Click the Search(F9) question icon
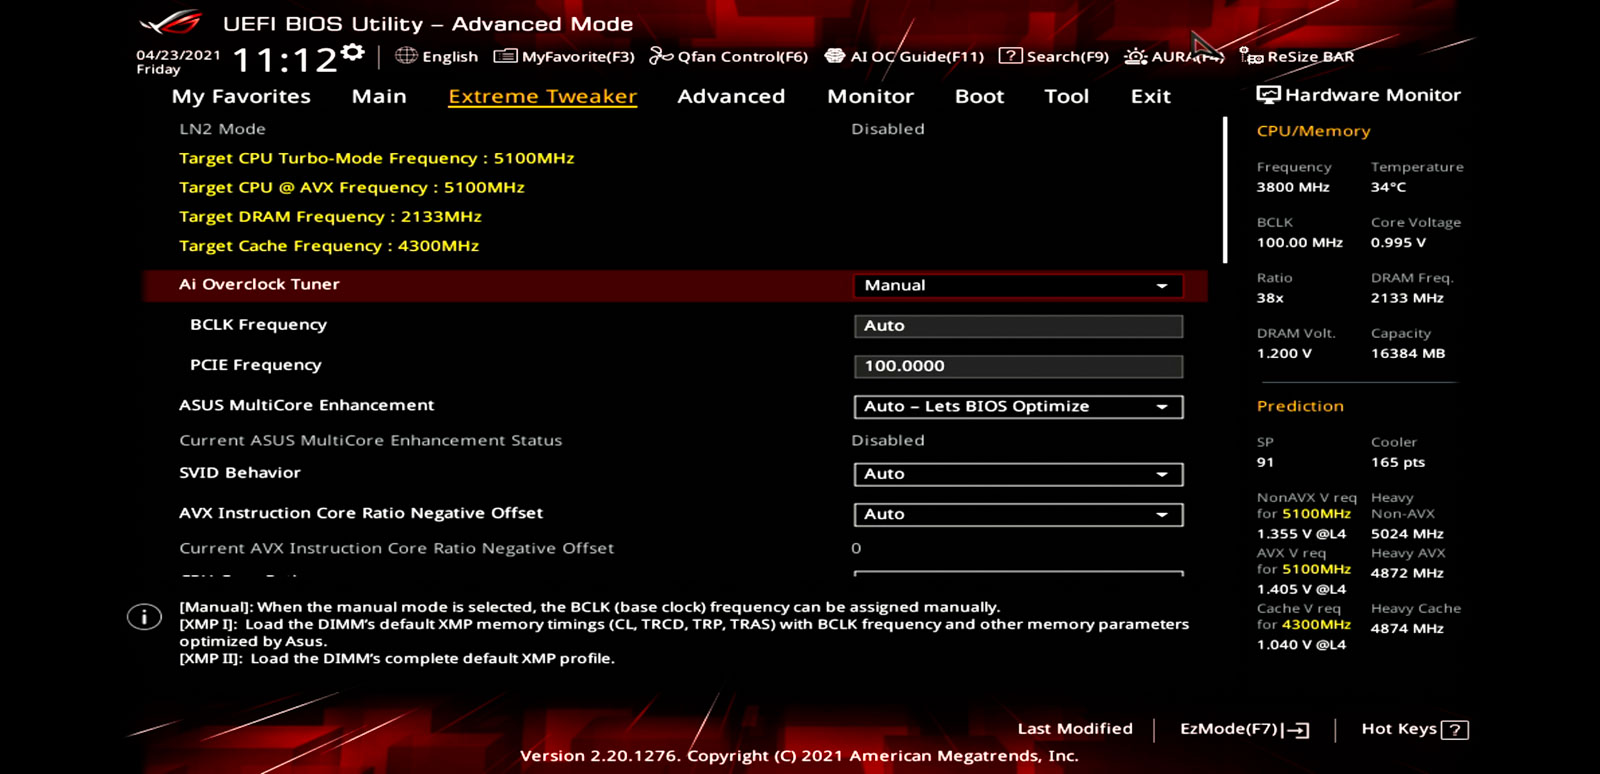 (1011, 56)
